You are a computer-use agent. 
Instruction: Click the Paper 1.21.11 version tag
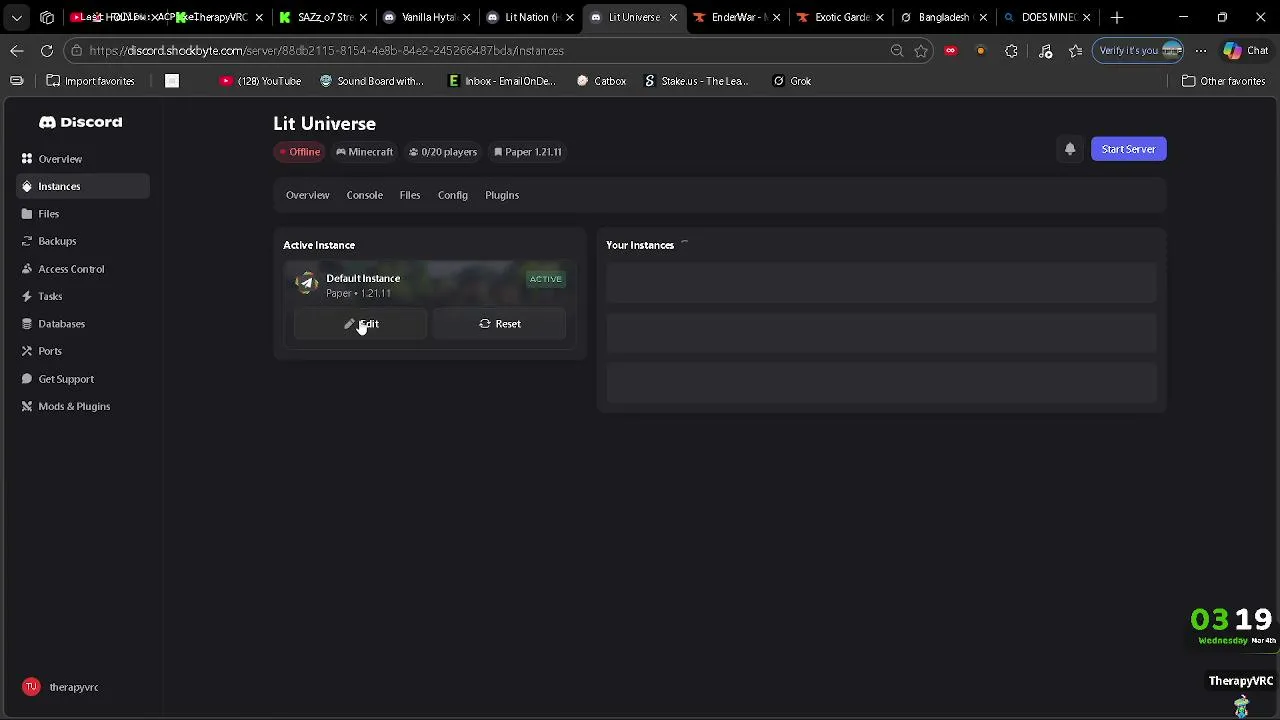point(528,152)
